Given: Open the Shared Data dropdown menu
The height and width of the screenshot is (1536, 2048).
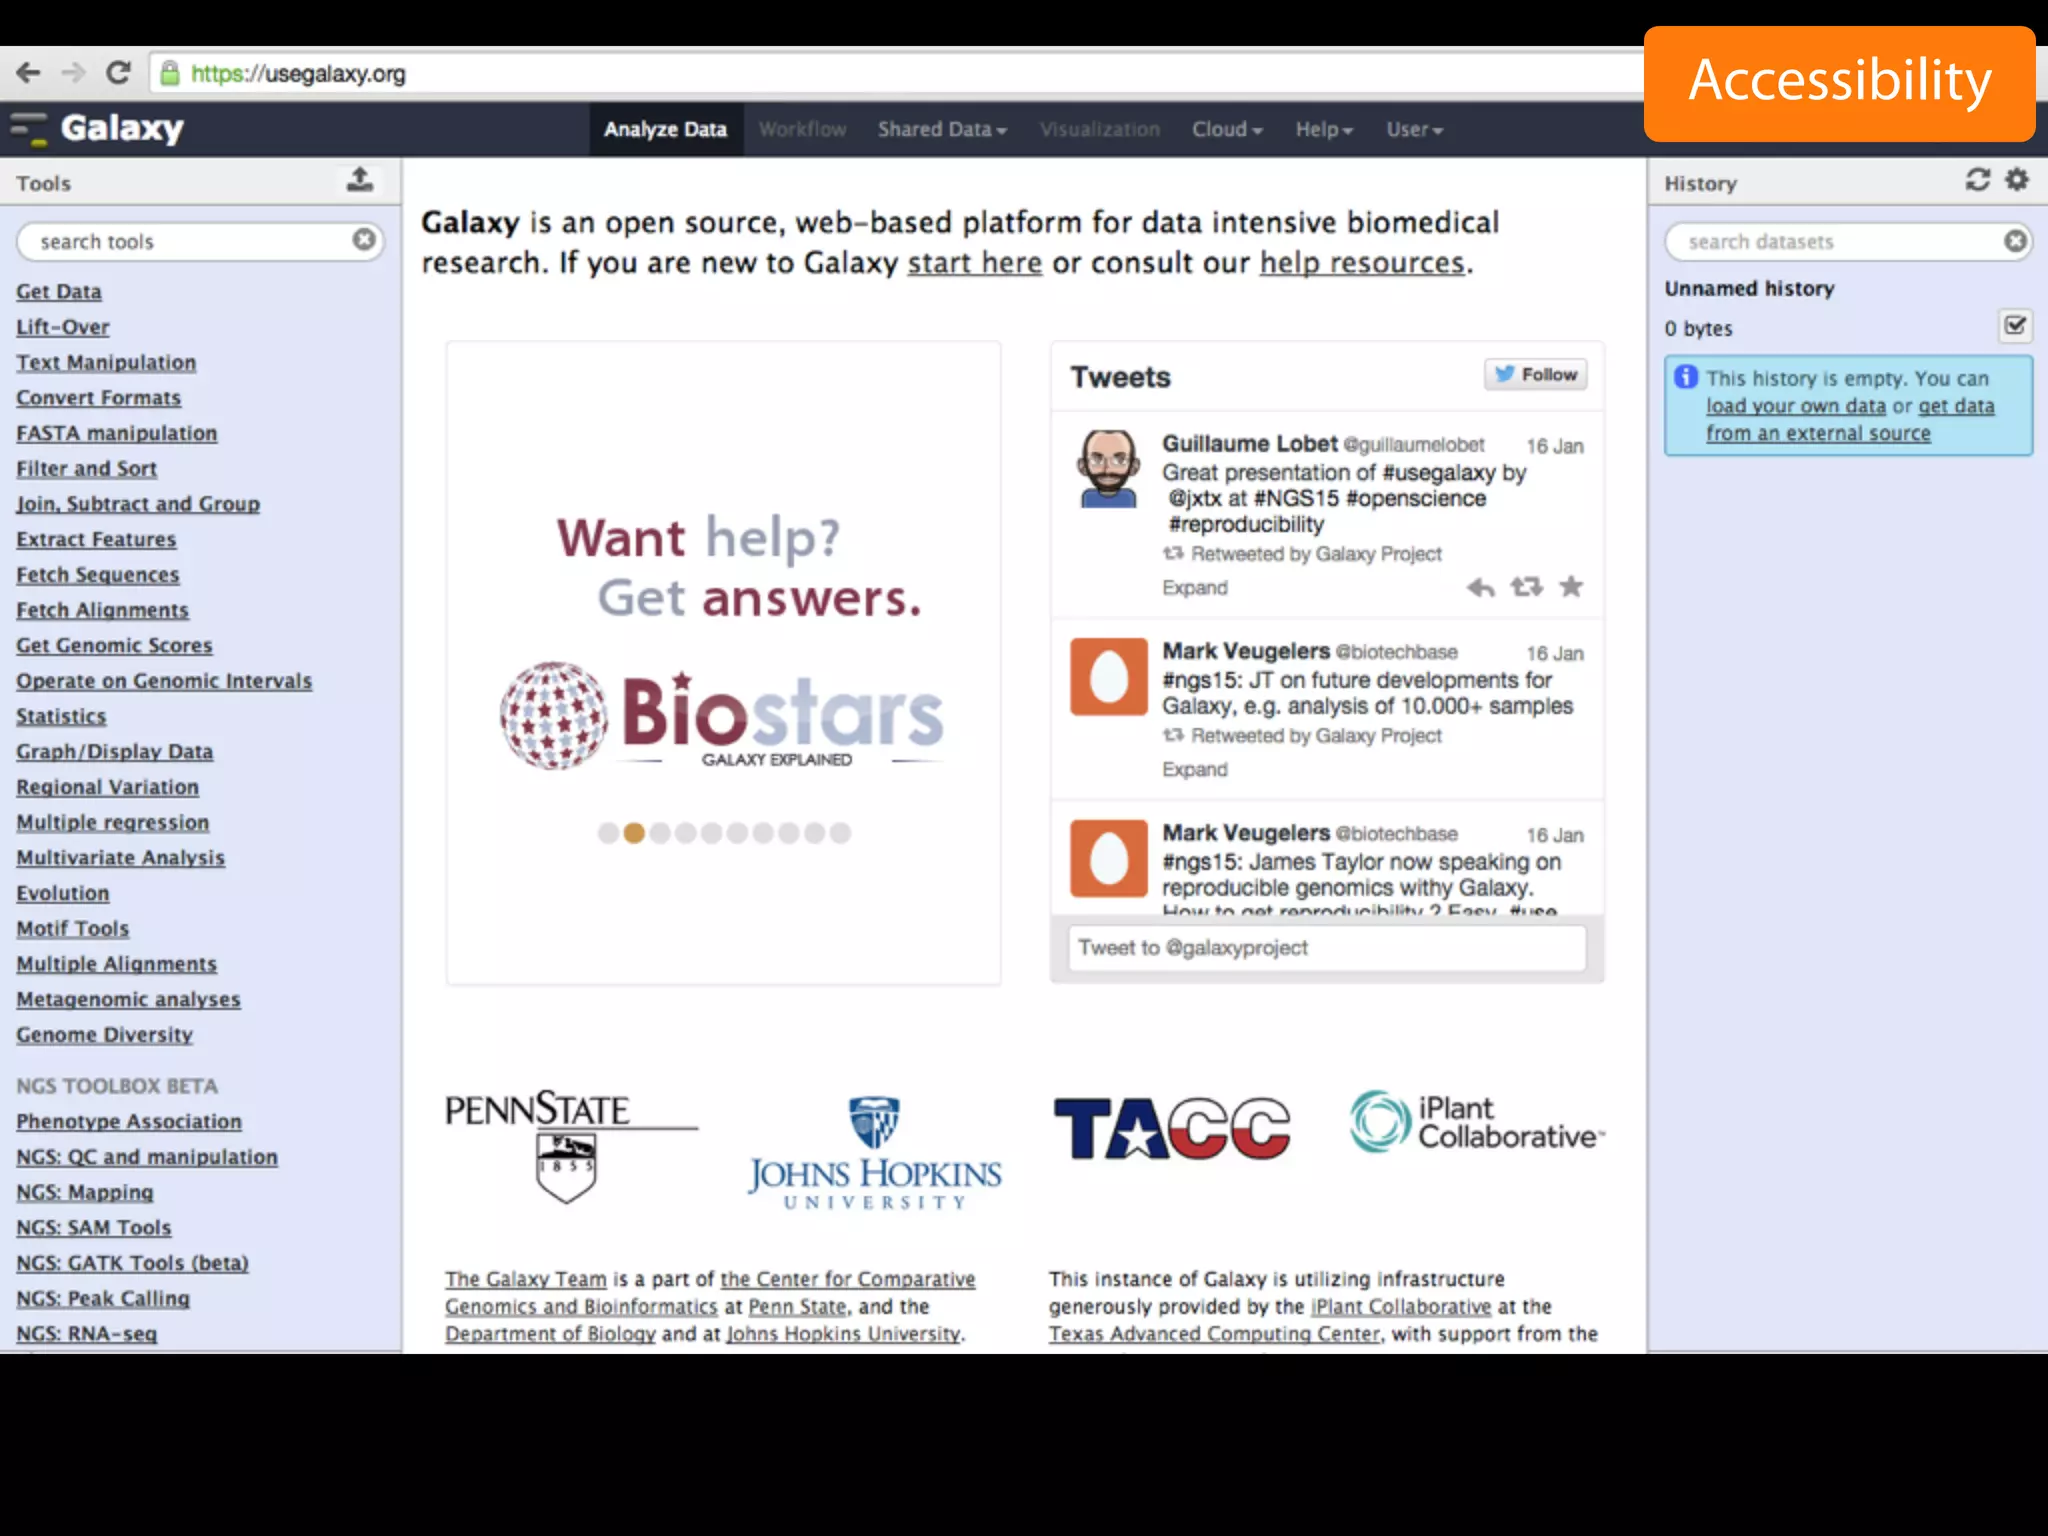Looking at the screenshot, I should coord(941,130).
